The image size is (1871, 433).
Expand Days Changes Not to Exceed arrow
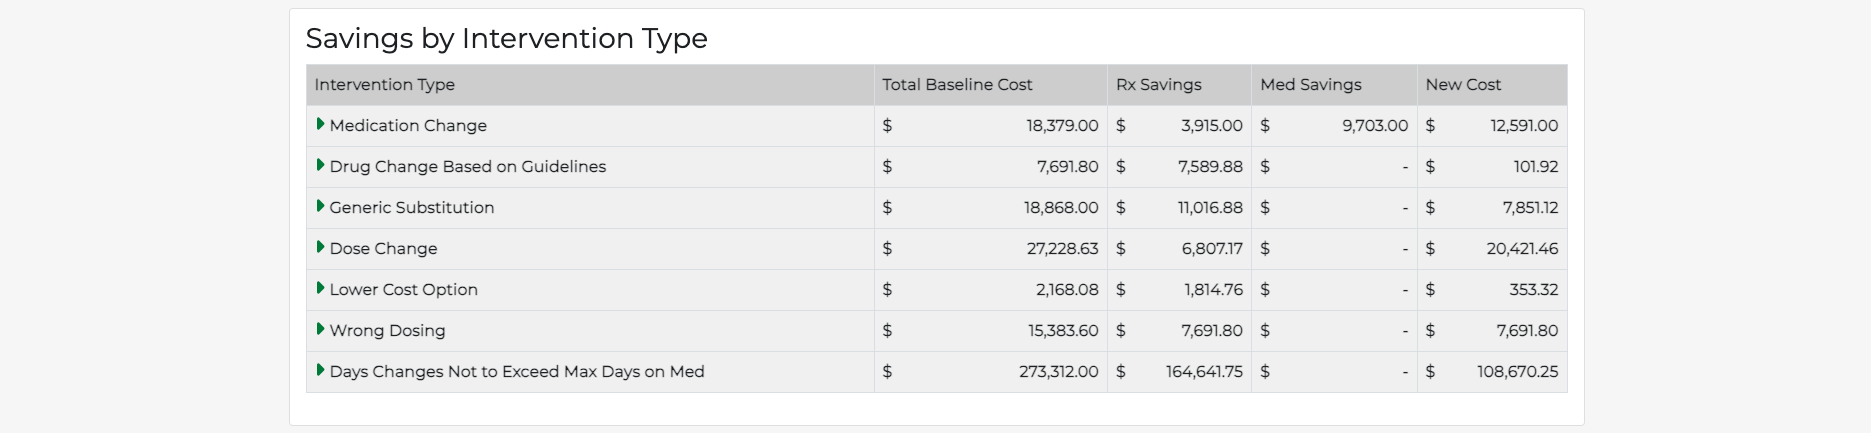320,371
